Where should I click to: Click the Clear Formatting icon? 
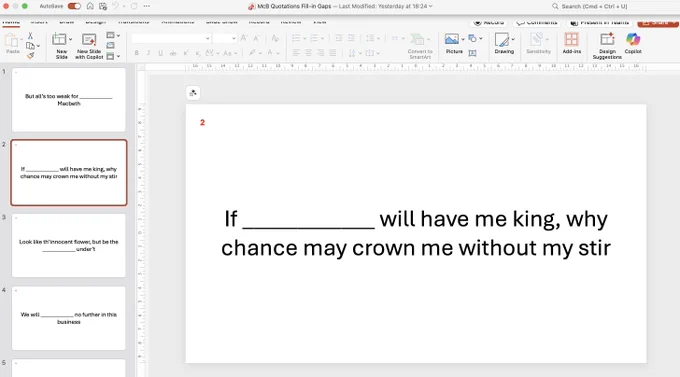pyautogui.click(x=275, y=38)
